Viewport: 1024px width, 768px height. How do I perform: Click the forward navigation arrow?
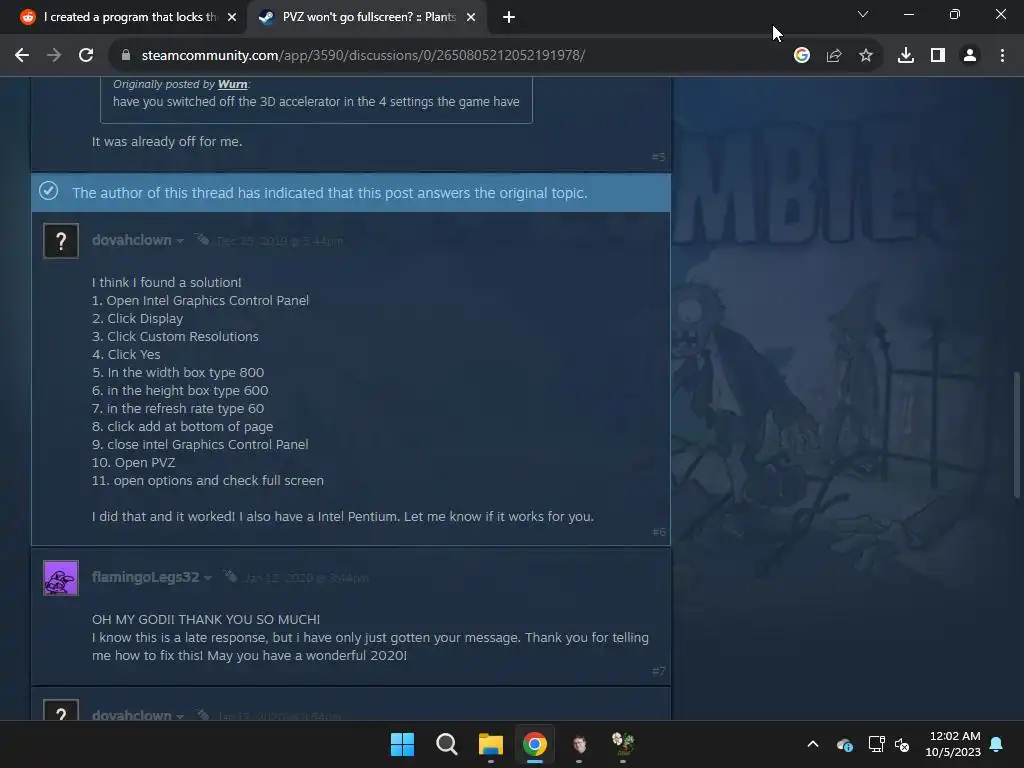point(54,56)
